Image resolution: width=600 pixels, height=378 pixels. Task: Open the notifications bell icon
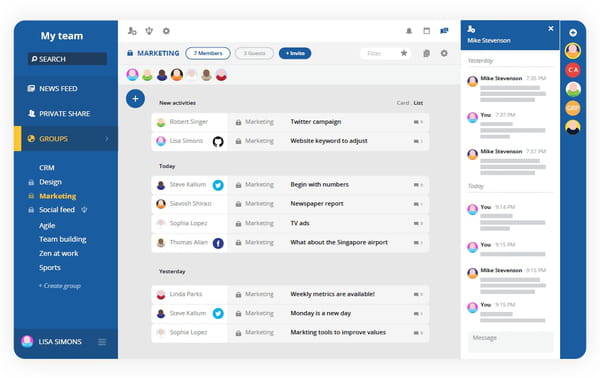click(409, 31)
